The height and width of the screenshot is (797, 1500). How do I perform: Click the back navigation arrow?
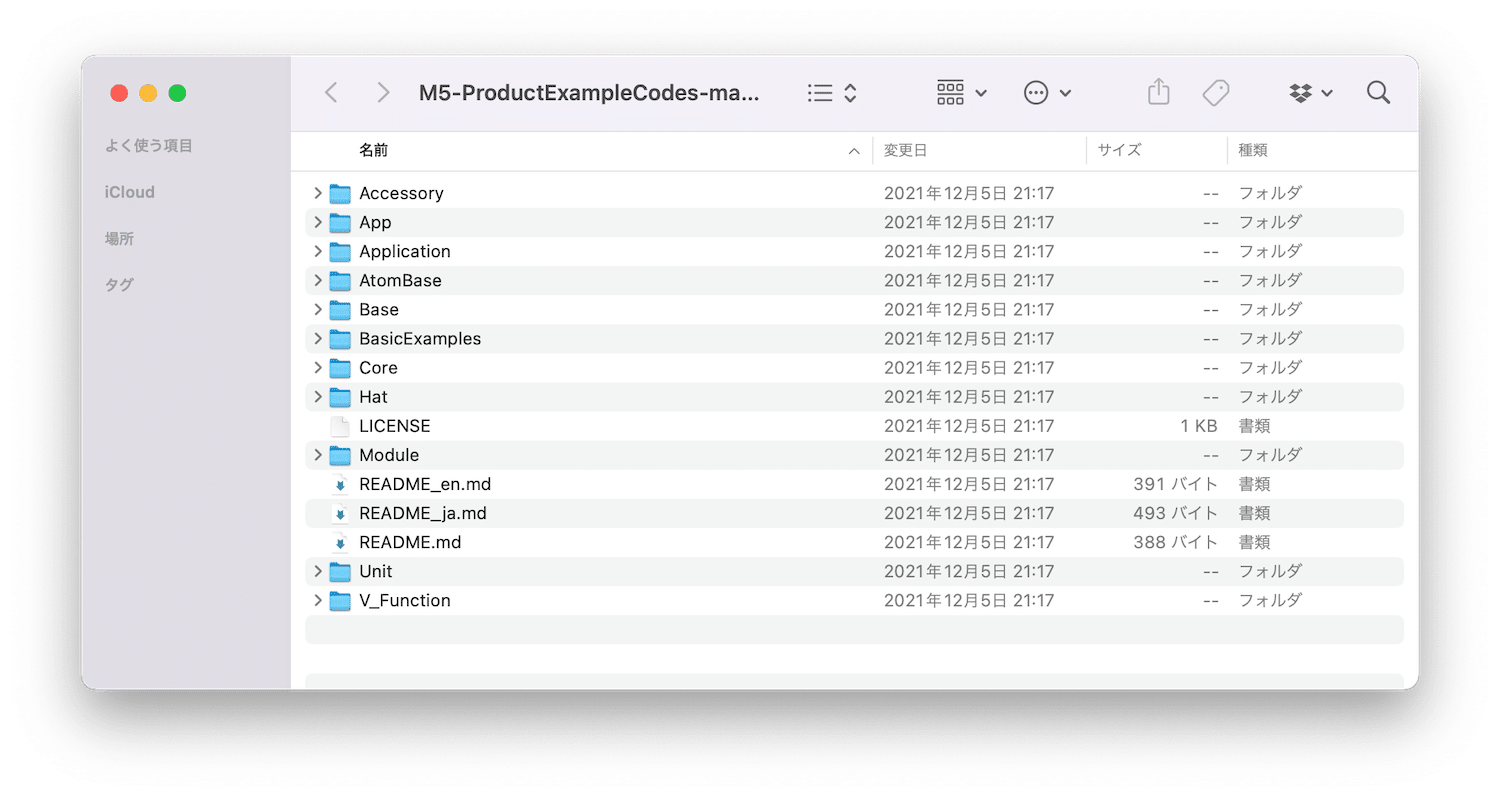[332, 93]
